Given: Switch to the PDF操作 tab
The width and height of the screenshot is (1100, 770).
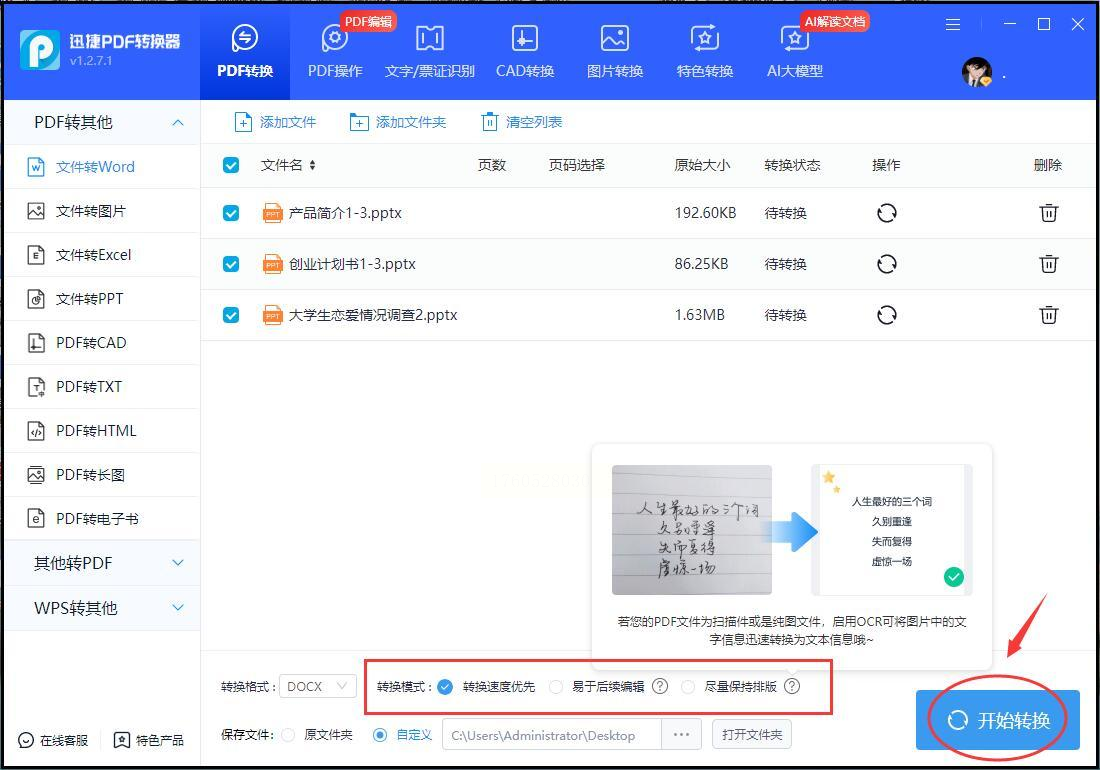Looking at the screenshot, I should pyautogui.click(x=335, y=50).
